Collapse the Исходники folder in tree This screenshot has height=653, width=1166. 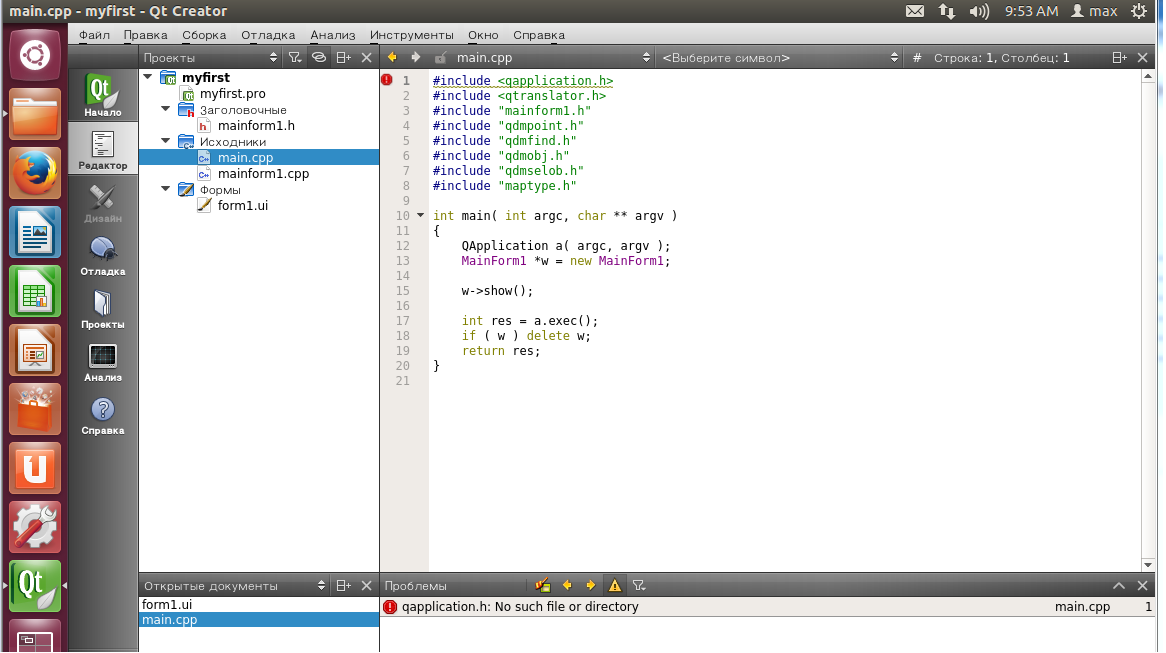166,142
